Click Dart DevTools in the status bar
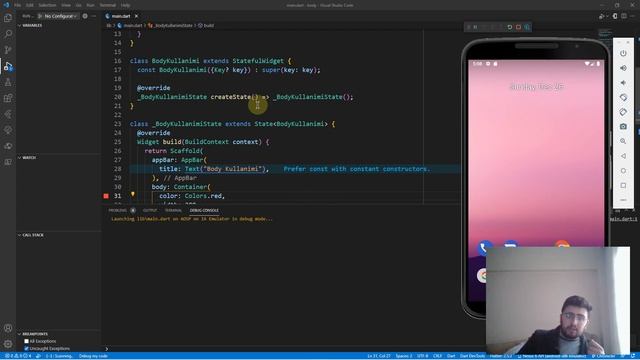Image resolution: width=640 pixels, height=360 pixels. click(x=472, y=356)
